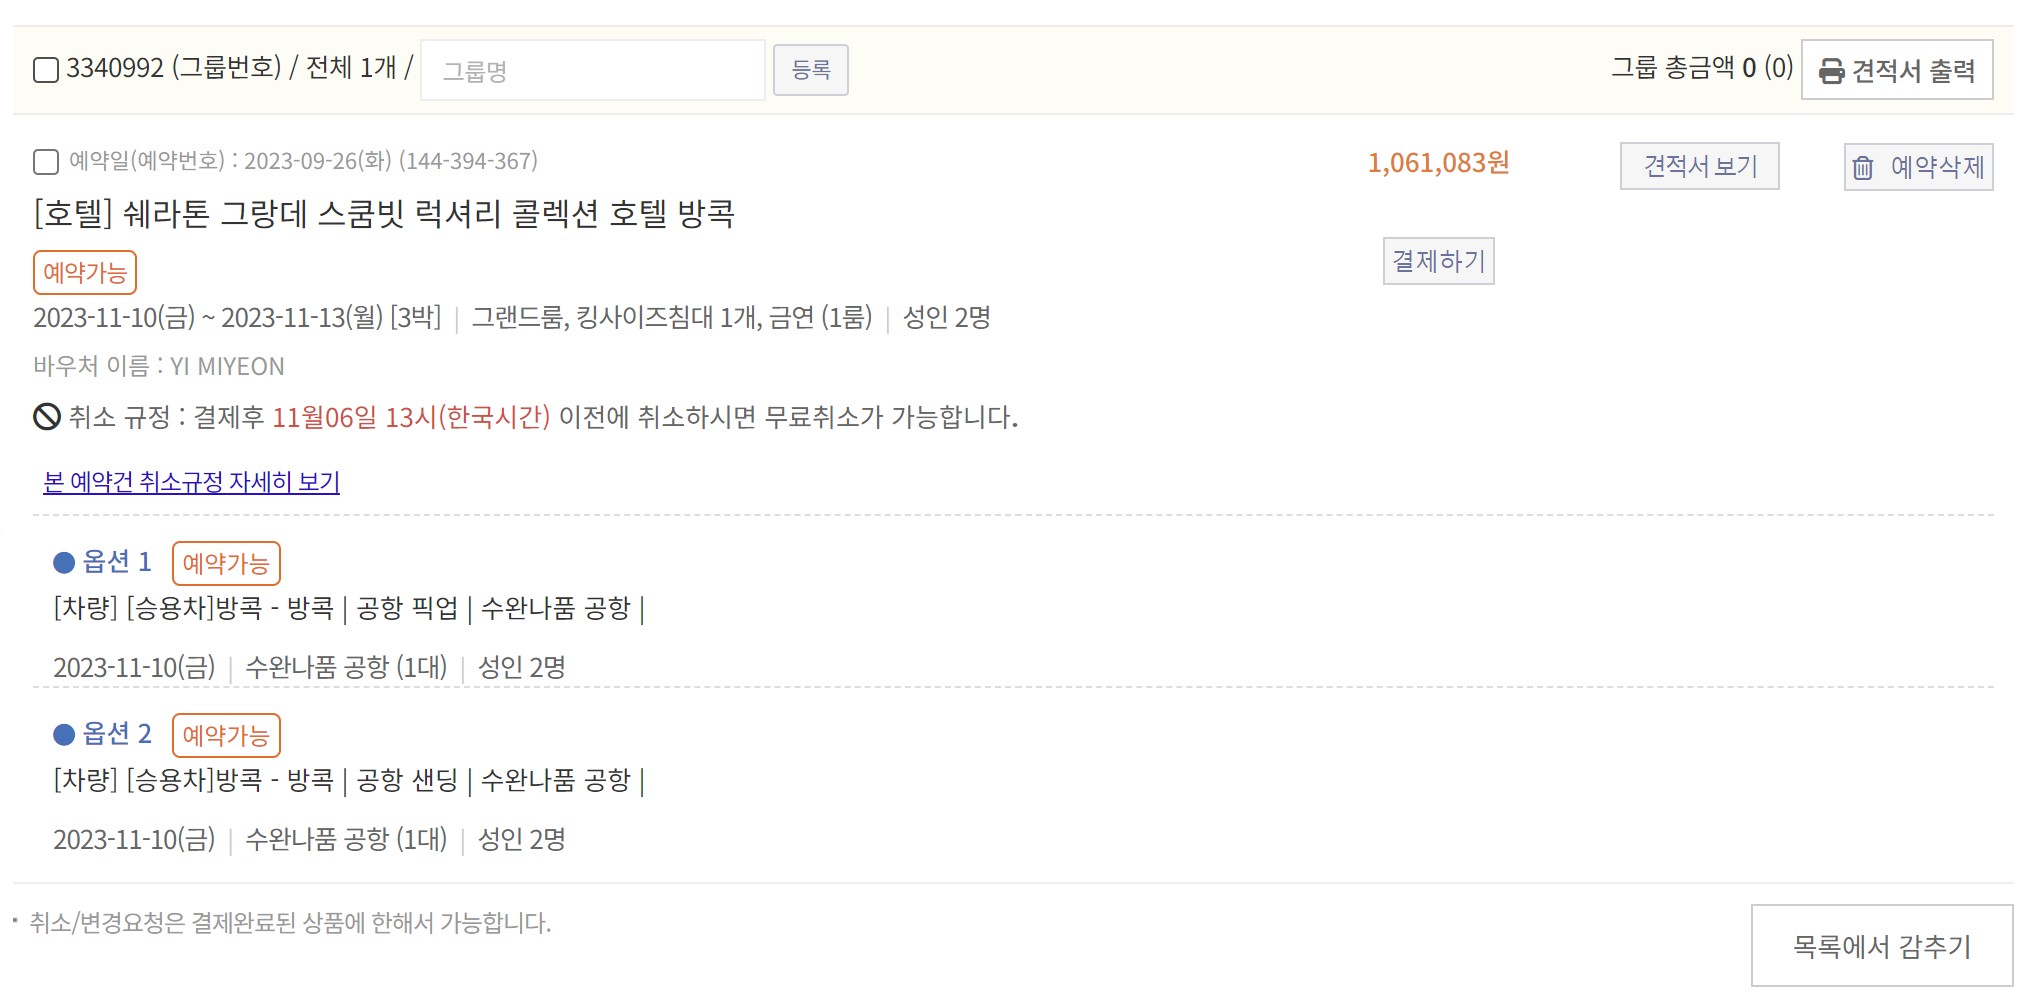
Task: Click the price 1,061,083원
Action: point(1439,163)
